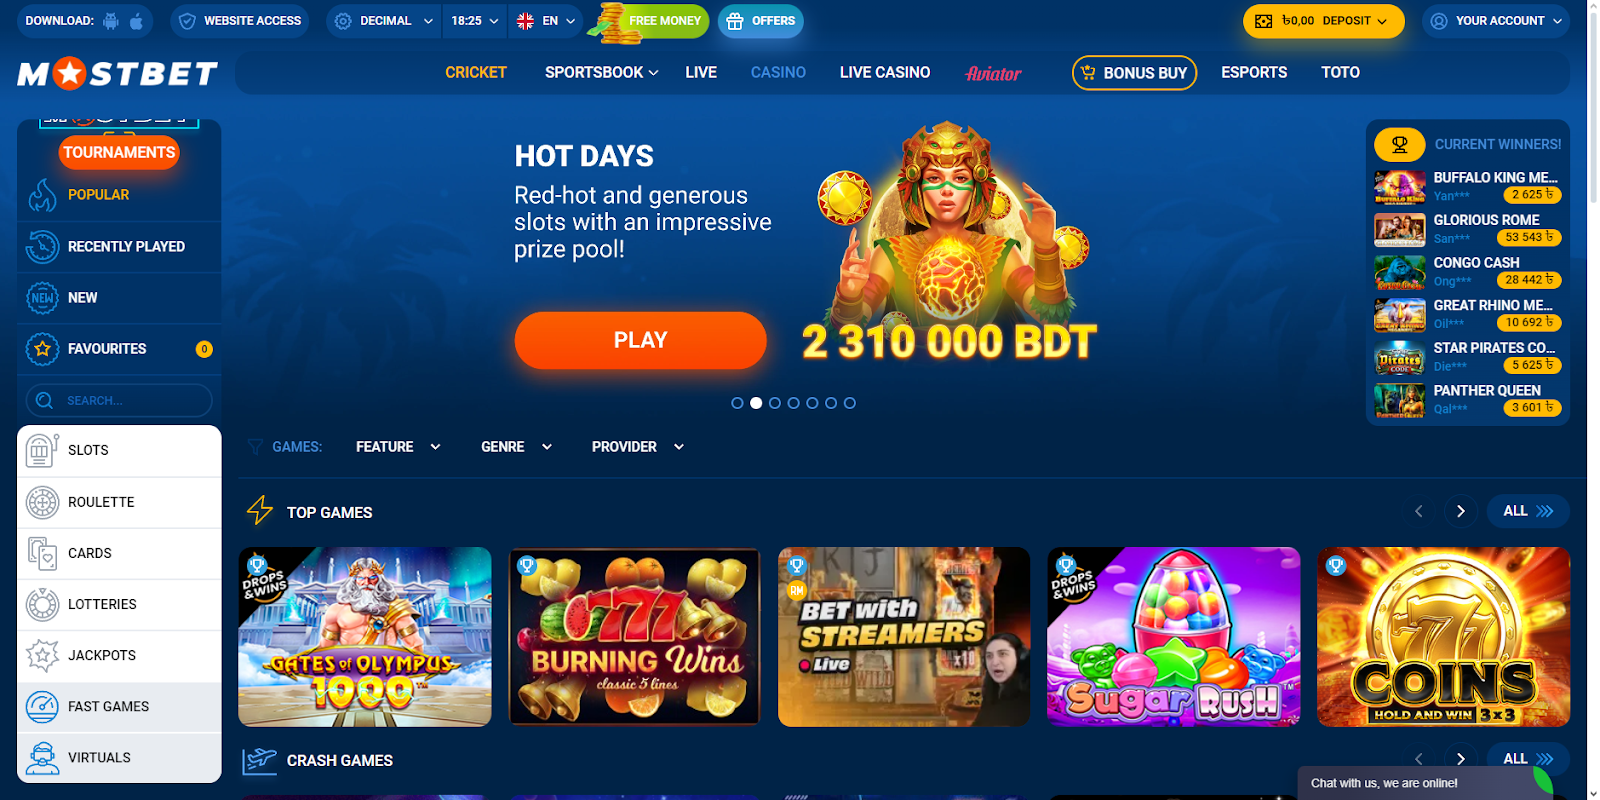This screenshot has height=800, width=1600.
Task: Click the games search field
Action: coord(119,400)
